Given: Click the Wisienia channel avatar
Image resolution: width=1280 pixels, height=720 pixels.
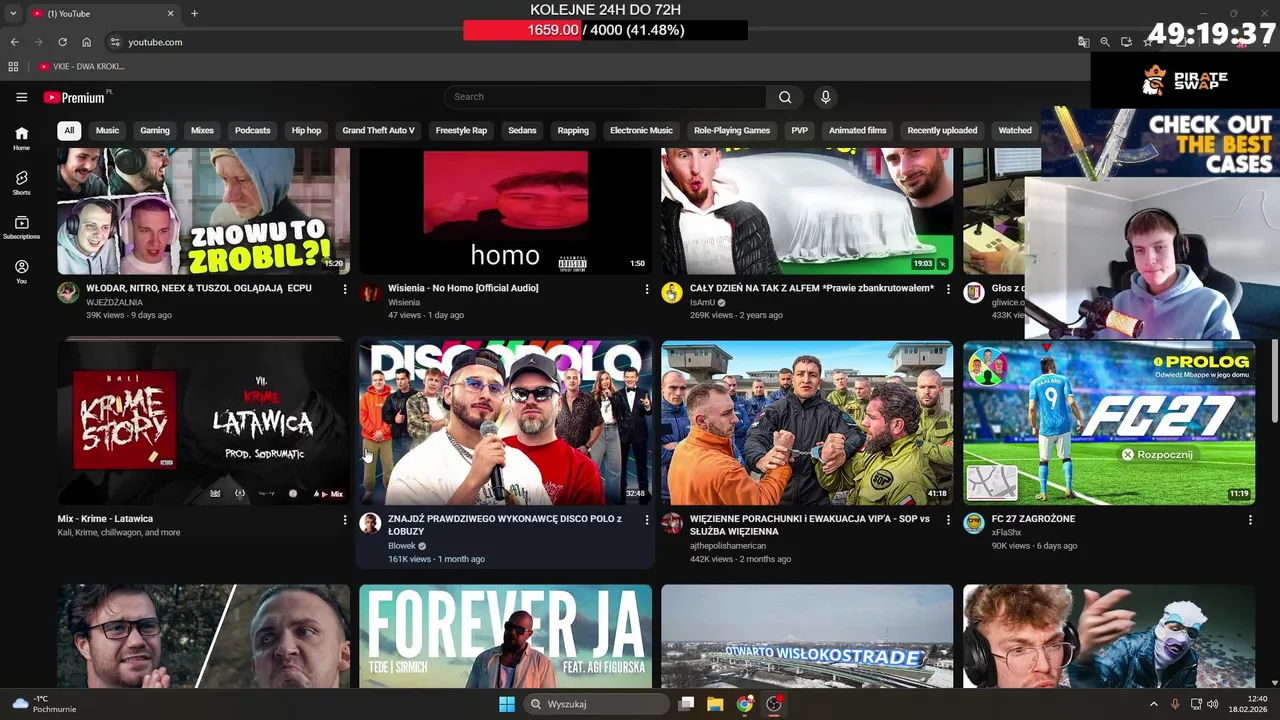Looking at the screenshot, I should [x=370, y=292].
